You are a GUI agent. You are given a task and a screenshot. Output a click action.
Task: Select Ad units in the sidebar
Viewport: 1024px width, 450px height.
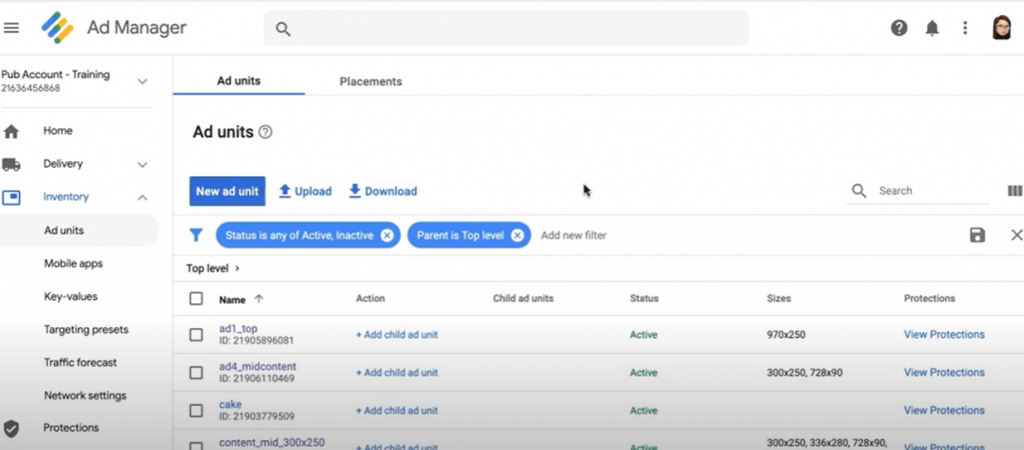tap(64, 231)
